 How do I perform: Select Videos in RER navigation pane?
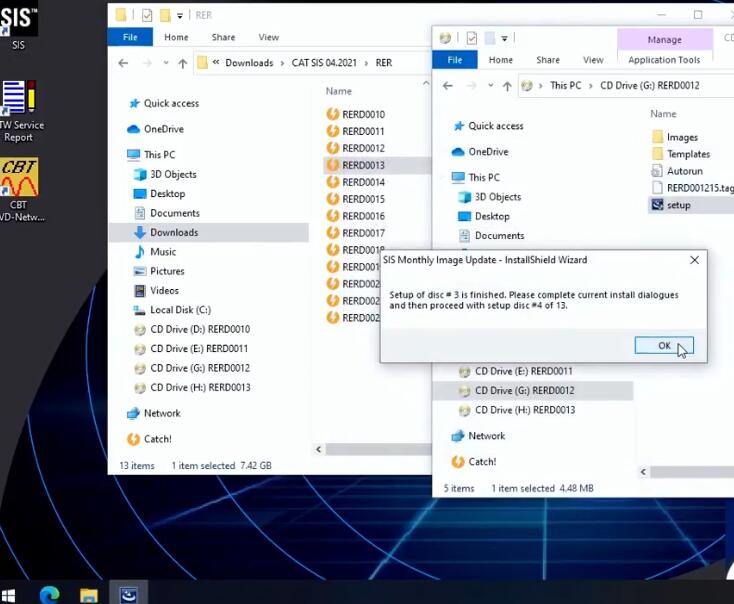tap(164, 291)
